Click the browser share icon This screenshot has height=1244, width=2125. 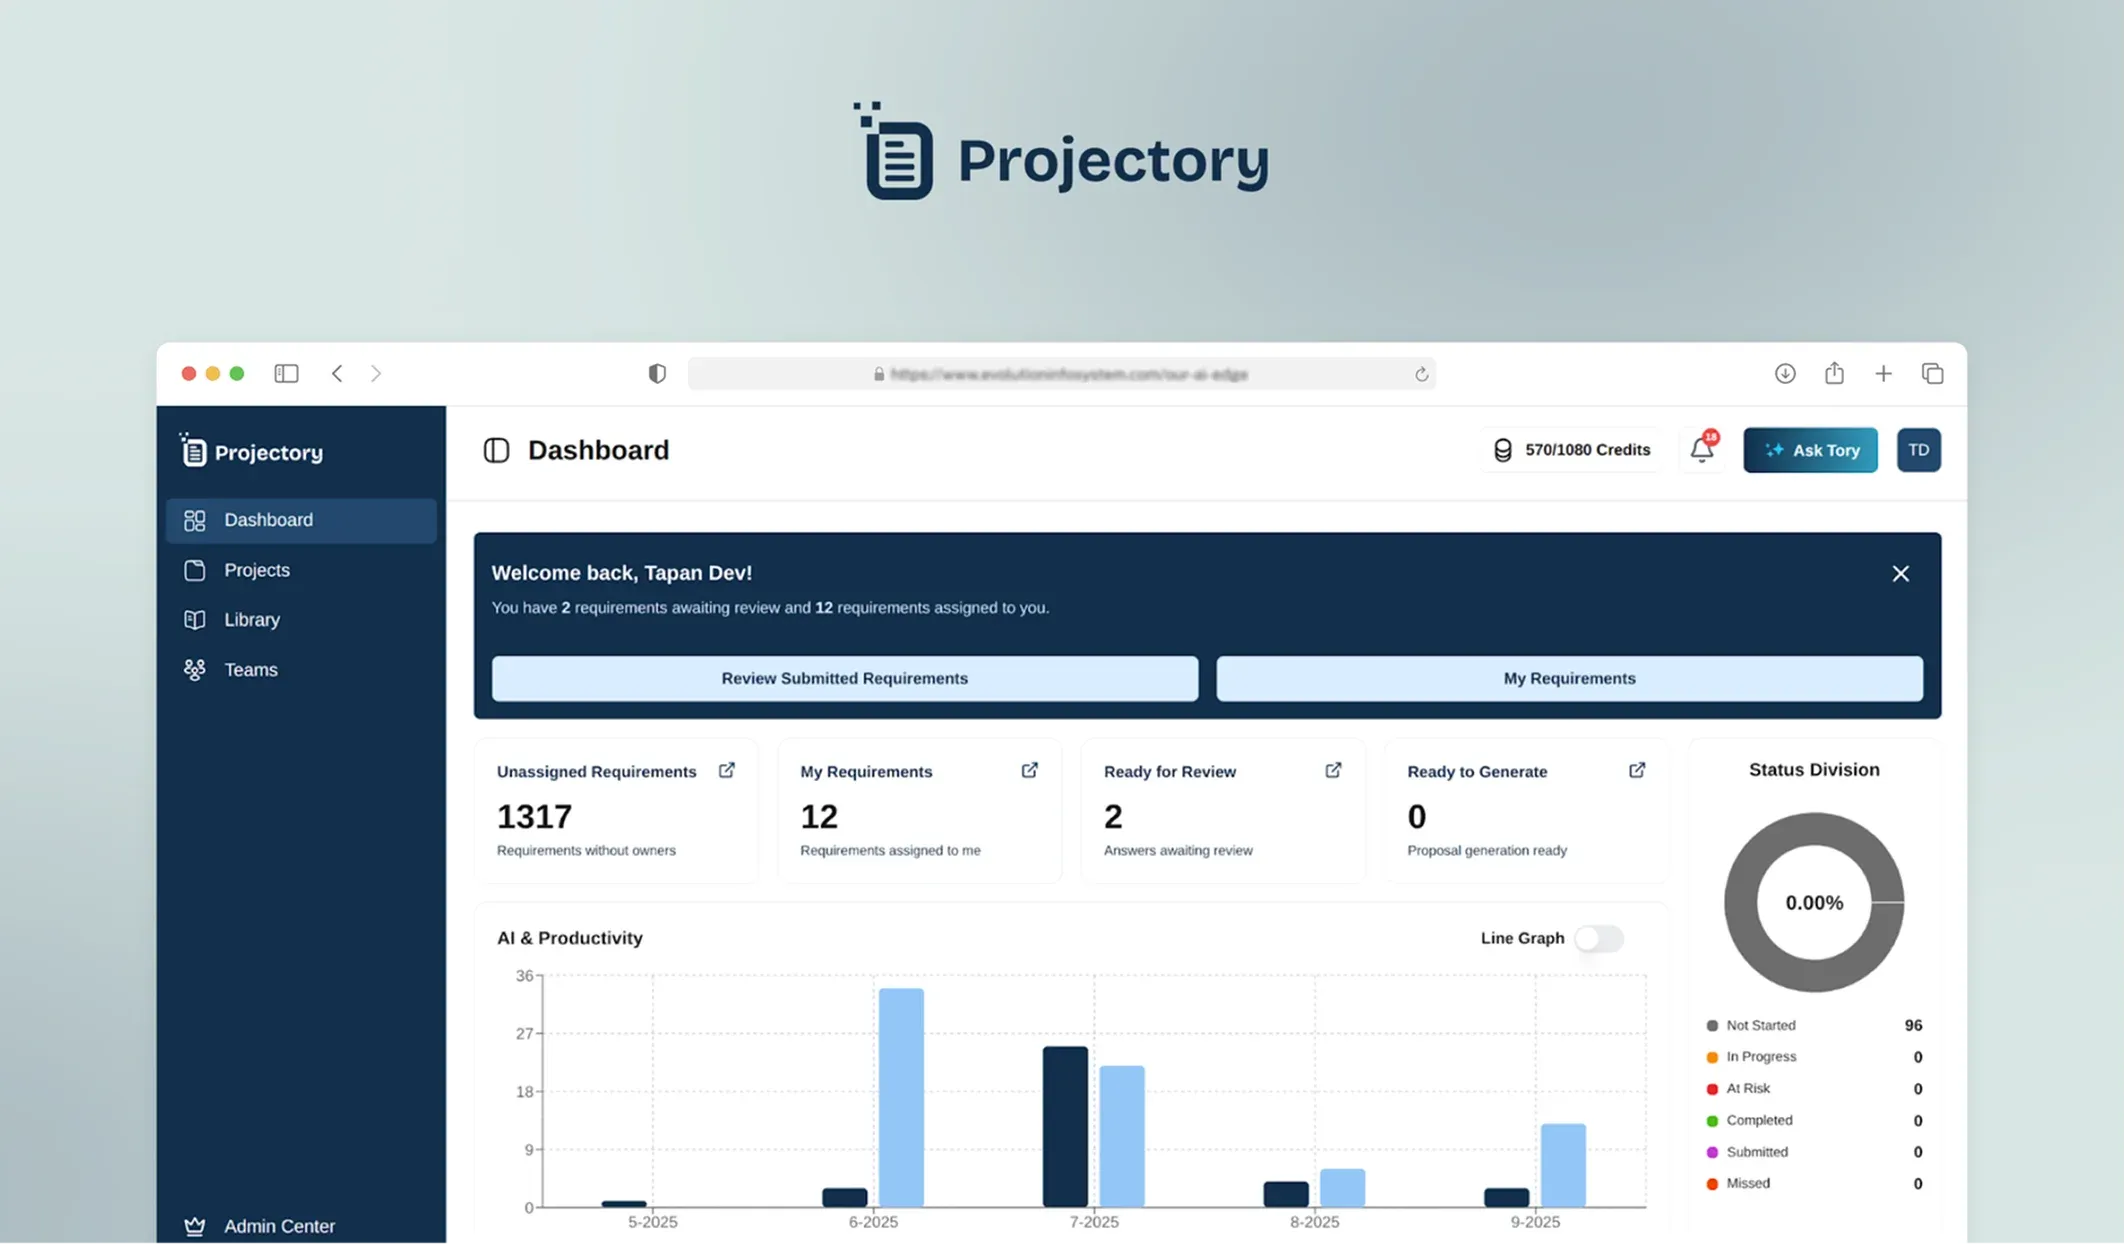point(1834,373)
